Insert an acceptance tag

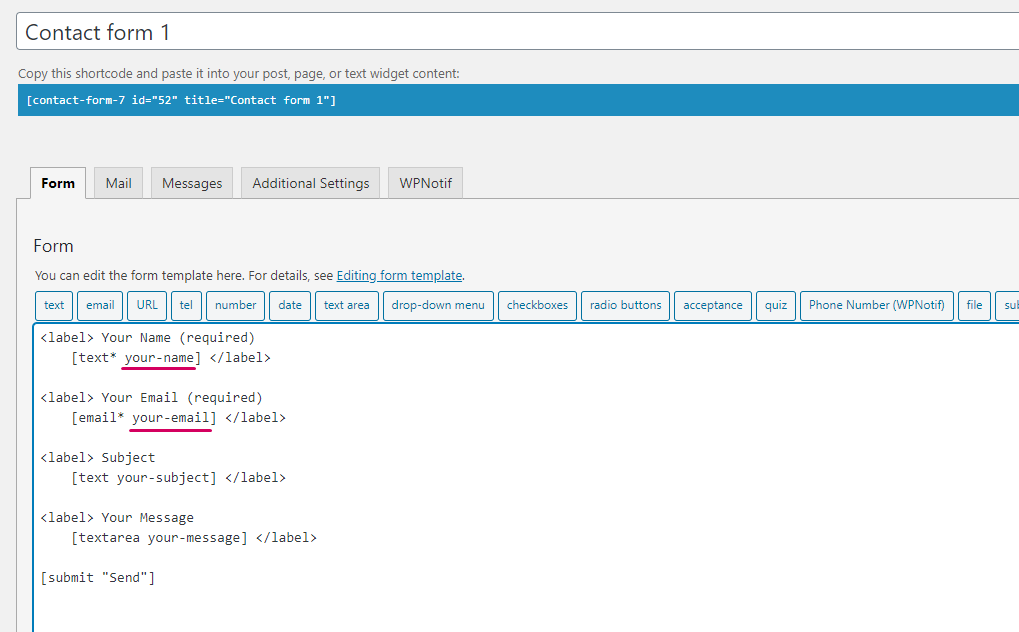713,305
